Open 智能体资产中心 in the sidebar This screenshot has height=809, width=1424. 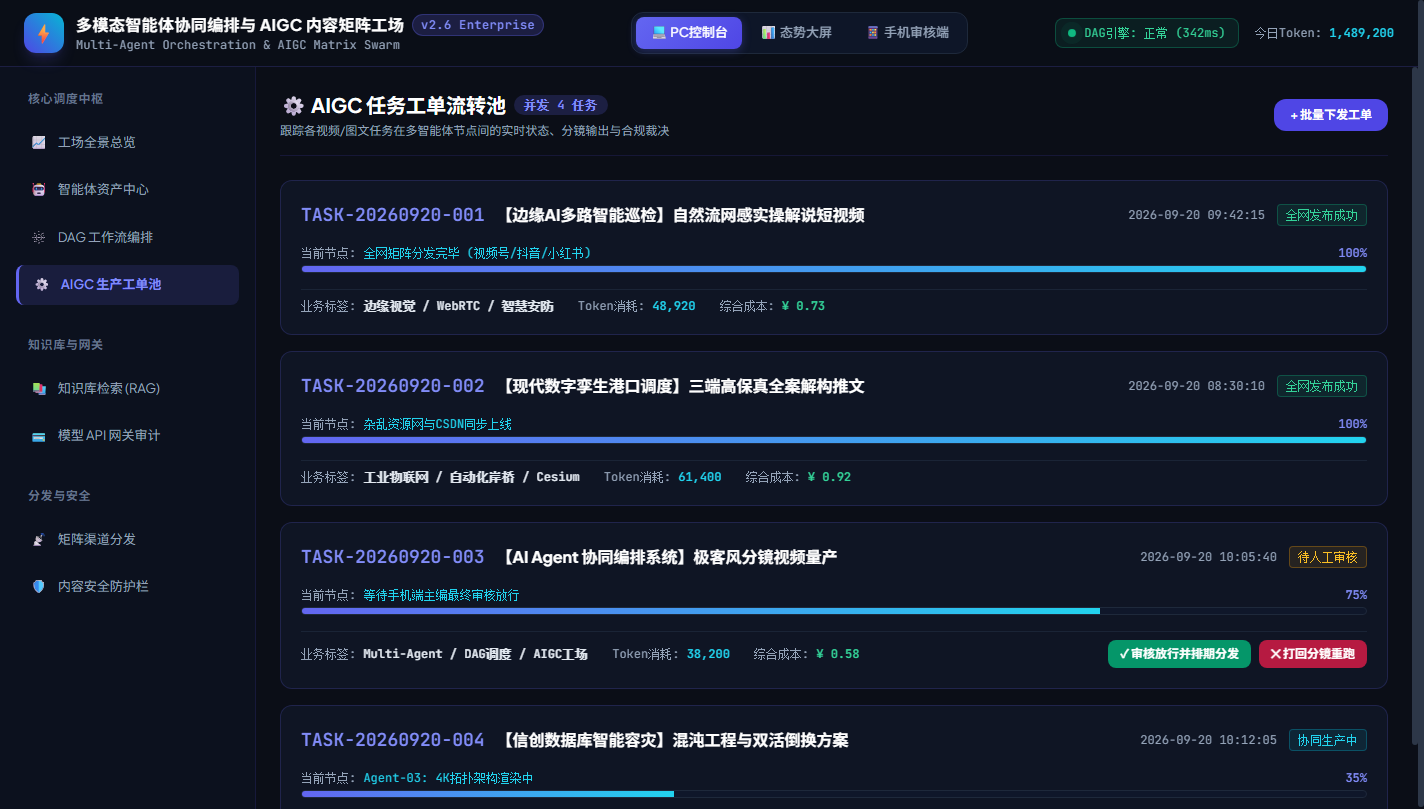128,189
